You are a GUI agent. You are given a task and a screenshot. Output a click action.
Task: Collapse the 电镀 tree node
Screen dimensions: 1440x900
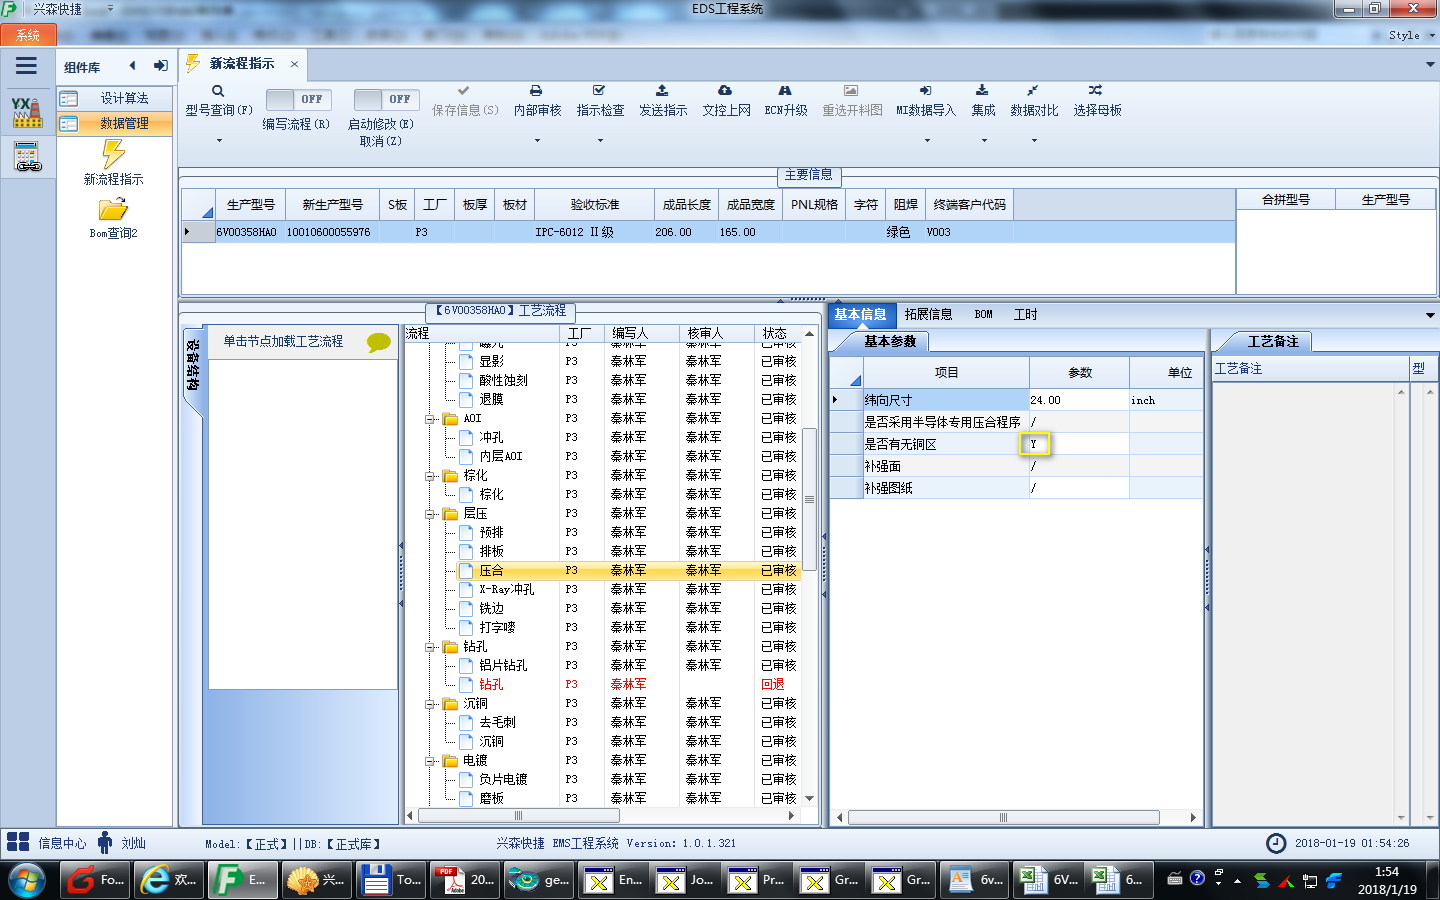pos(430,761)
